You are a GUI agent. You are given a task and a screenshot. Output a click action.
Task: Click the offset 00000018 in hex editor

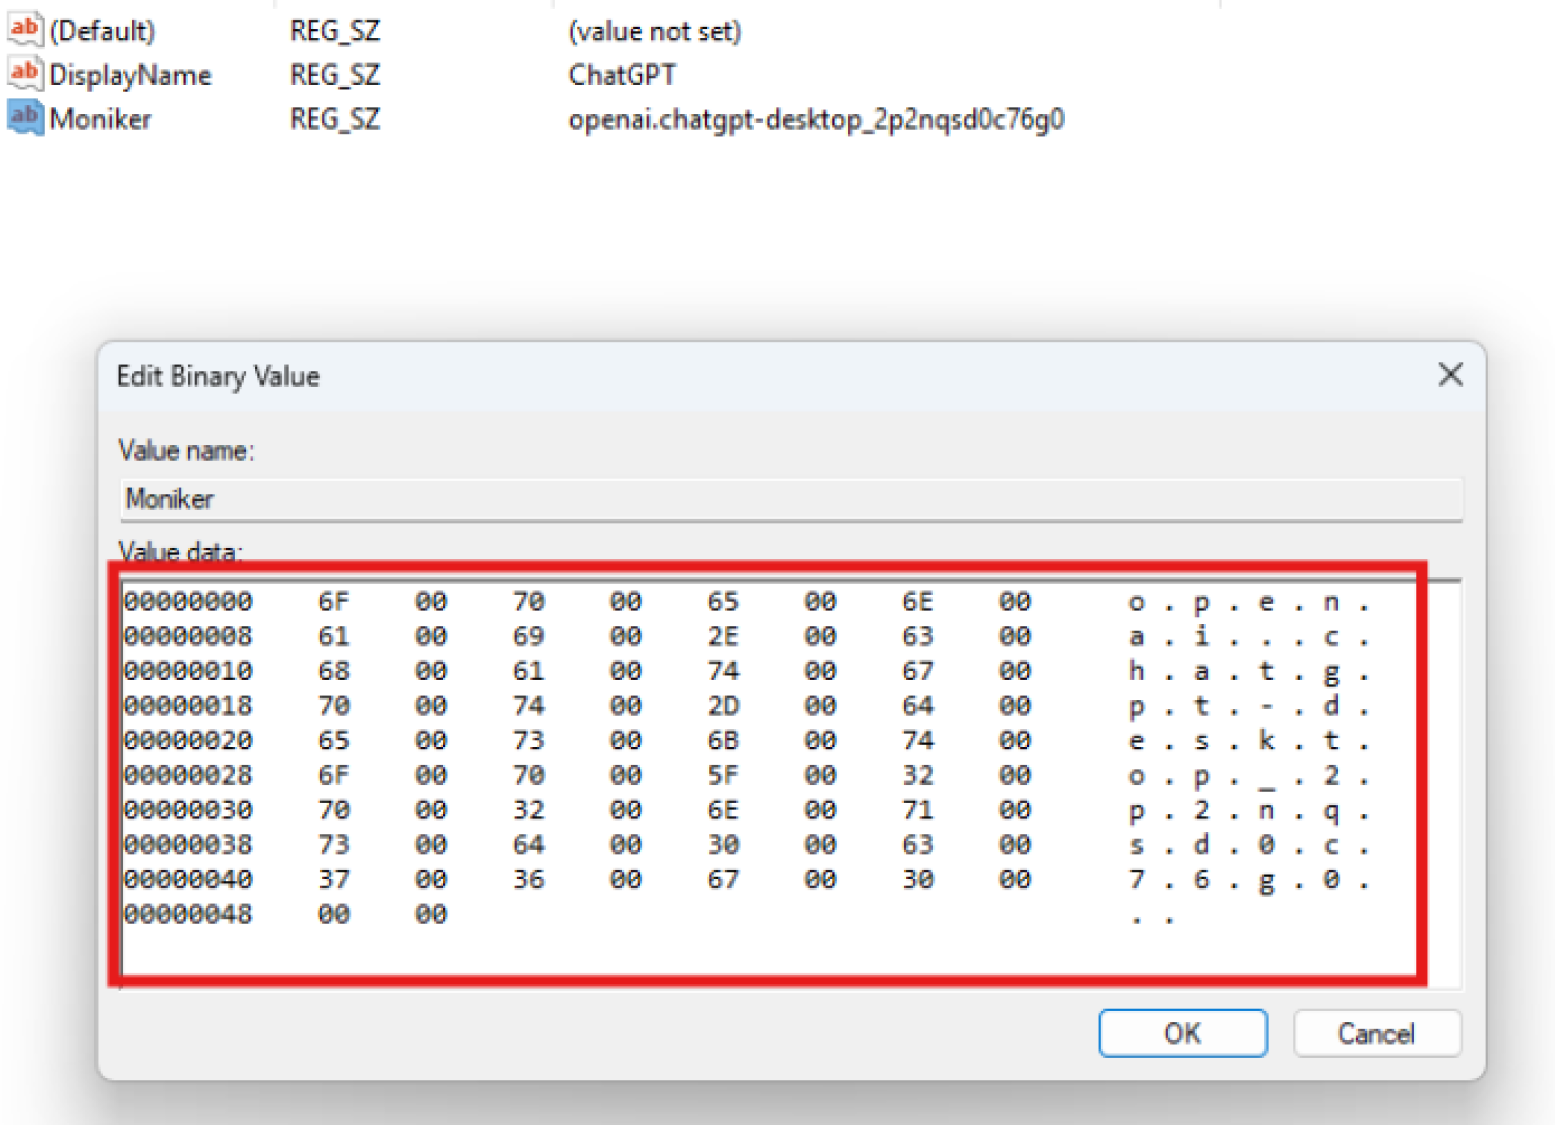point(188,706)
